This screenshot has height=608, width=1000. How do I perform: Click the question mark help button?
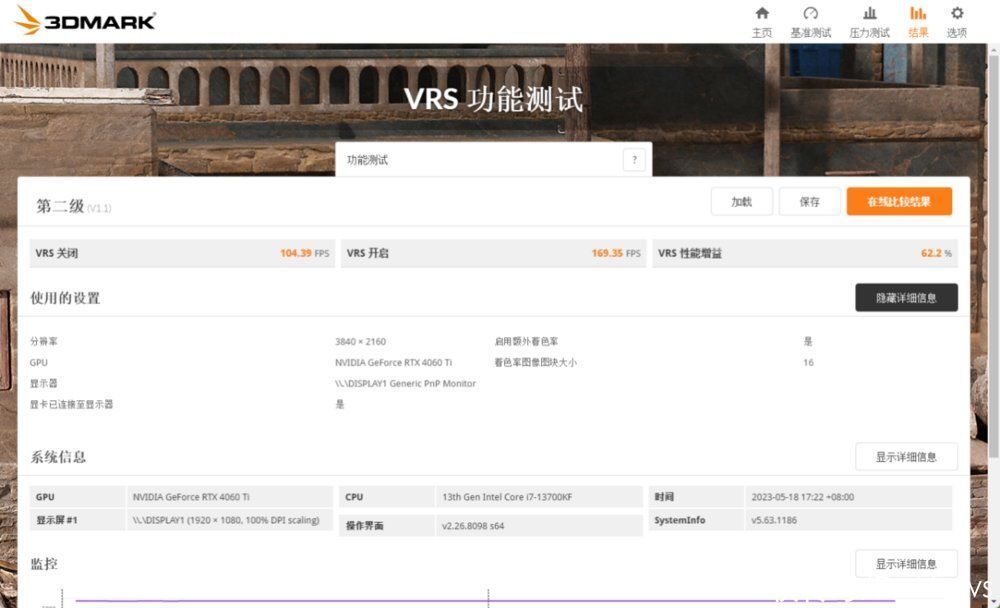pyautogui.click(x=634, y=159)
